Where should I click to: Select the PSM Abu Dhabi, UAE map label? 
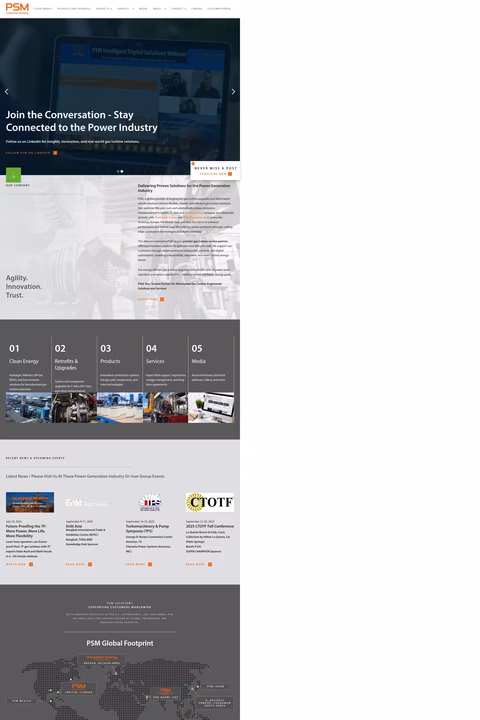165,693
